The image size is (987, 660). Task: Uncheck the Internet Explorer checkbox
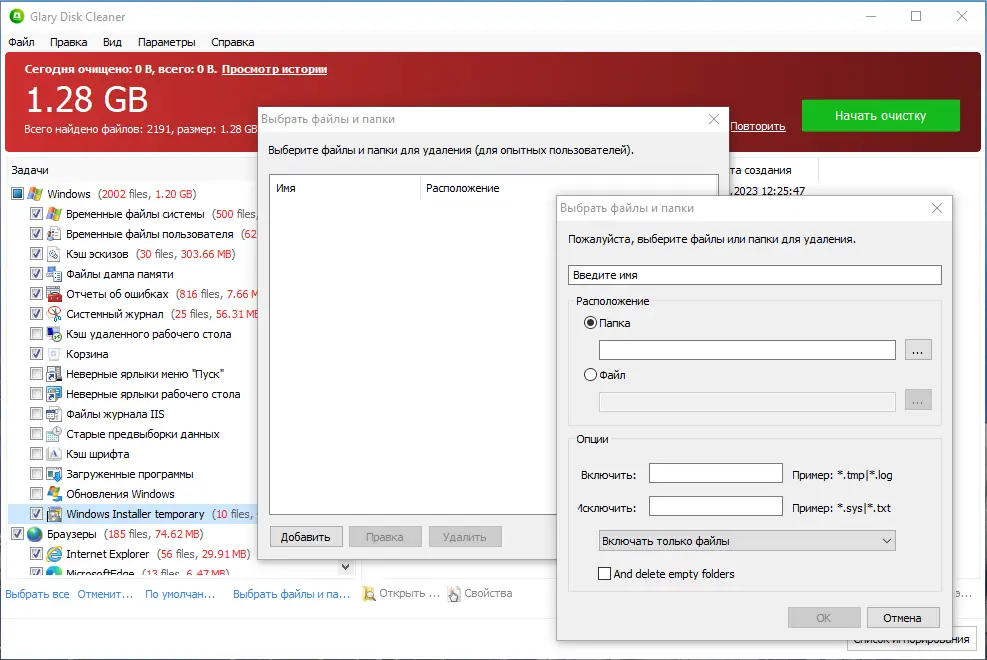(37, 554)
